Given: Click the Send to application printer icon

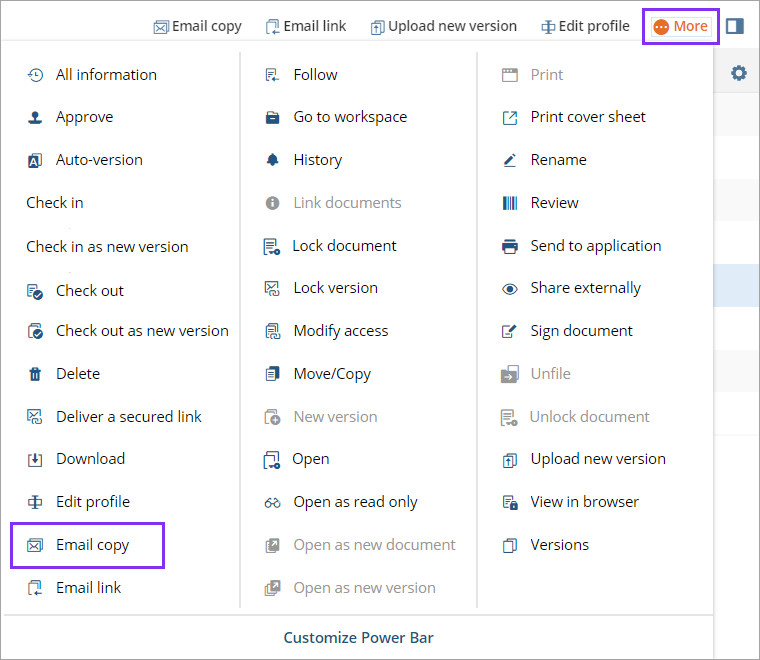Looking at the screenshot, I should click(510, 246).
